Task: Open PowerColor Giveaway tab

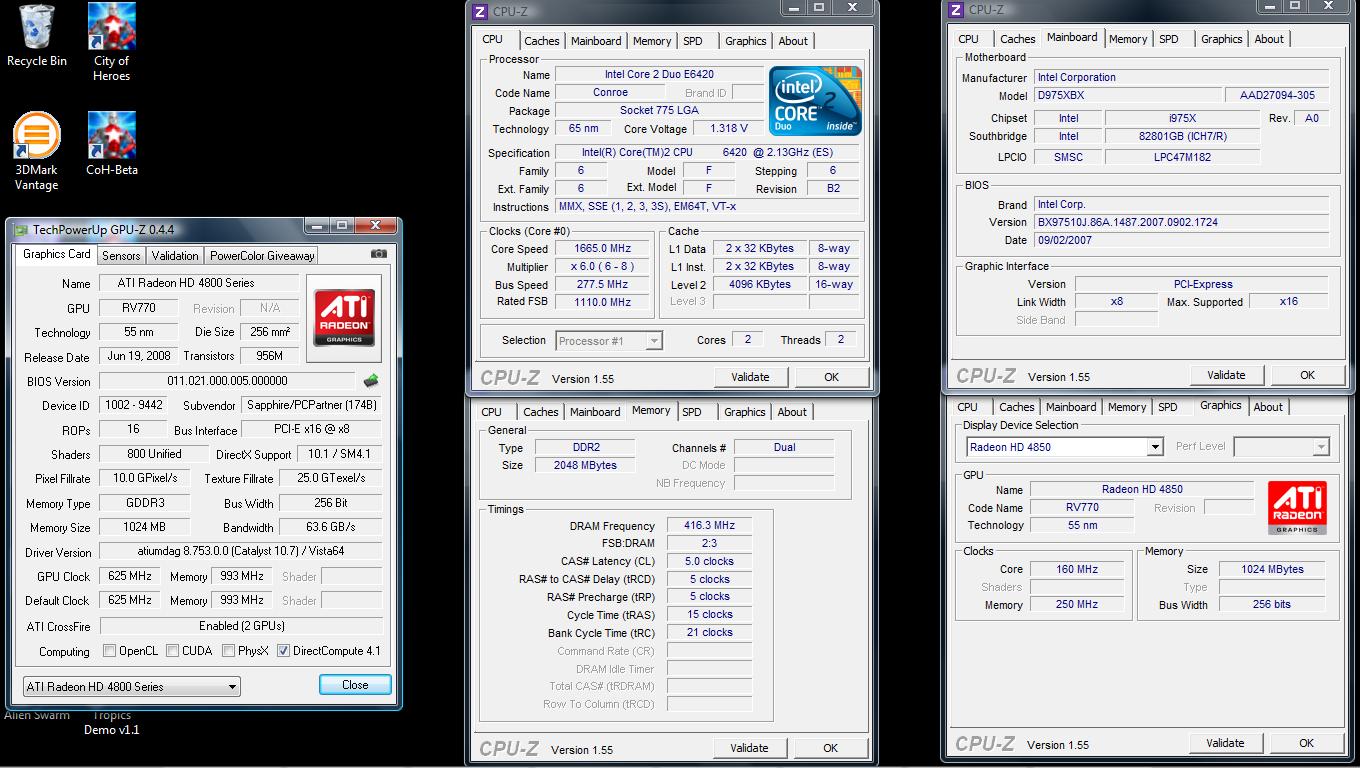Action: (262, 256)
